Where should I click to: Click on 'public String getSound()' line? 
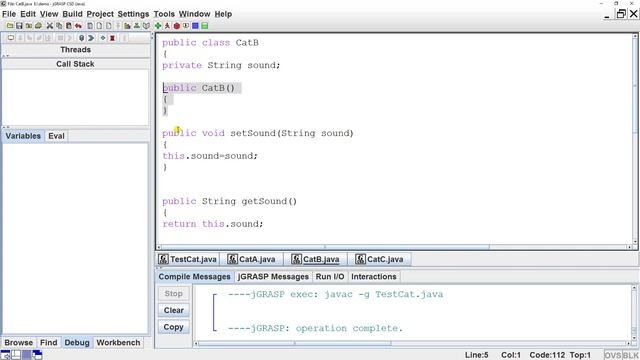[x=229, y=201]
